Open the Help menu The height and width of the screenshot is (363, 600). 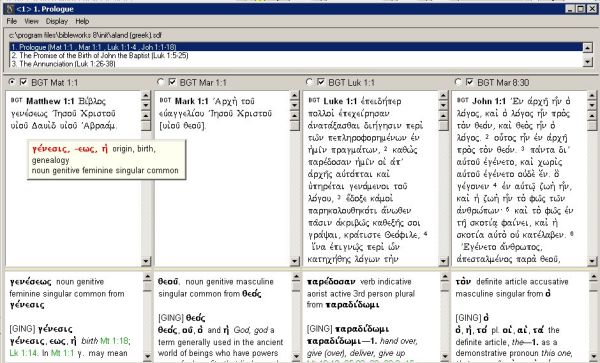82,21
